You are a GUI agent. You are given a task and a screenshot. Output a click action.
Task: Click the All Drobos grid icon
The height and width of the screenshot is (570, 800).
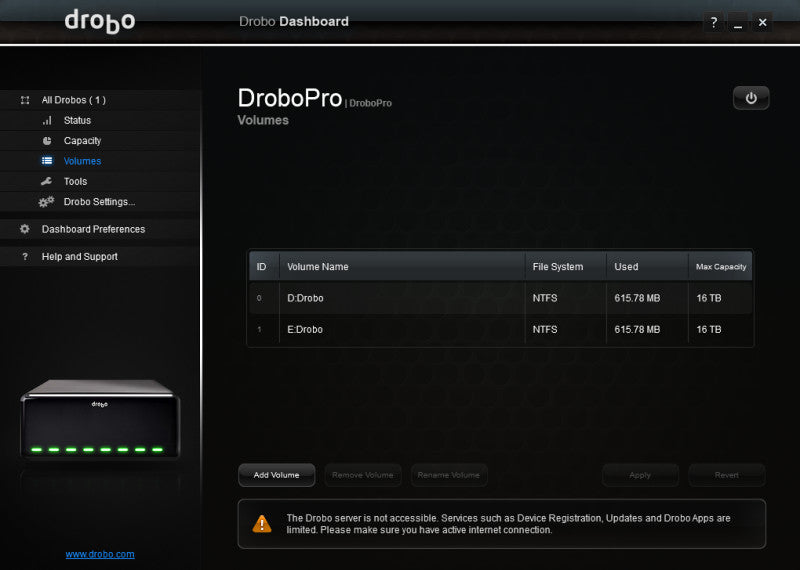pos(24,100)
